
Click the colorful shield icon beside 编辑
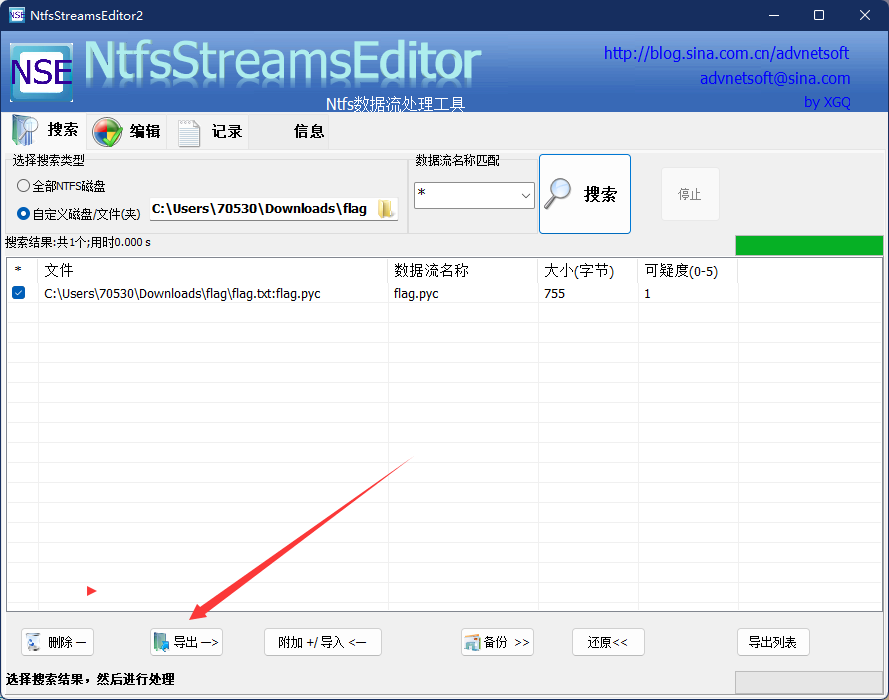107,132
